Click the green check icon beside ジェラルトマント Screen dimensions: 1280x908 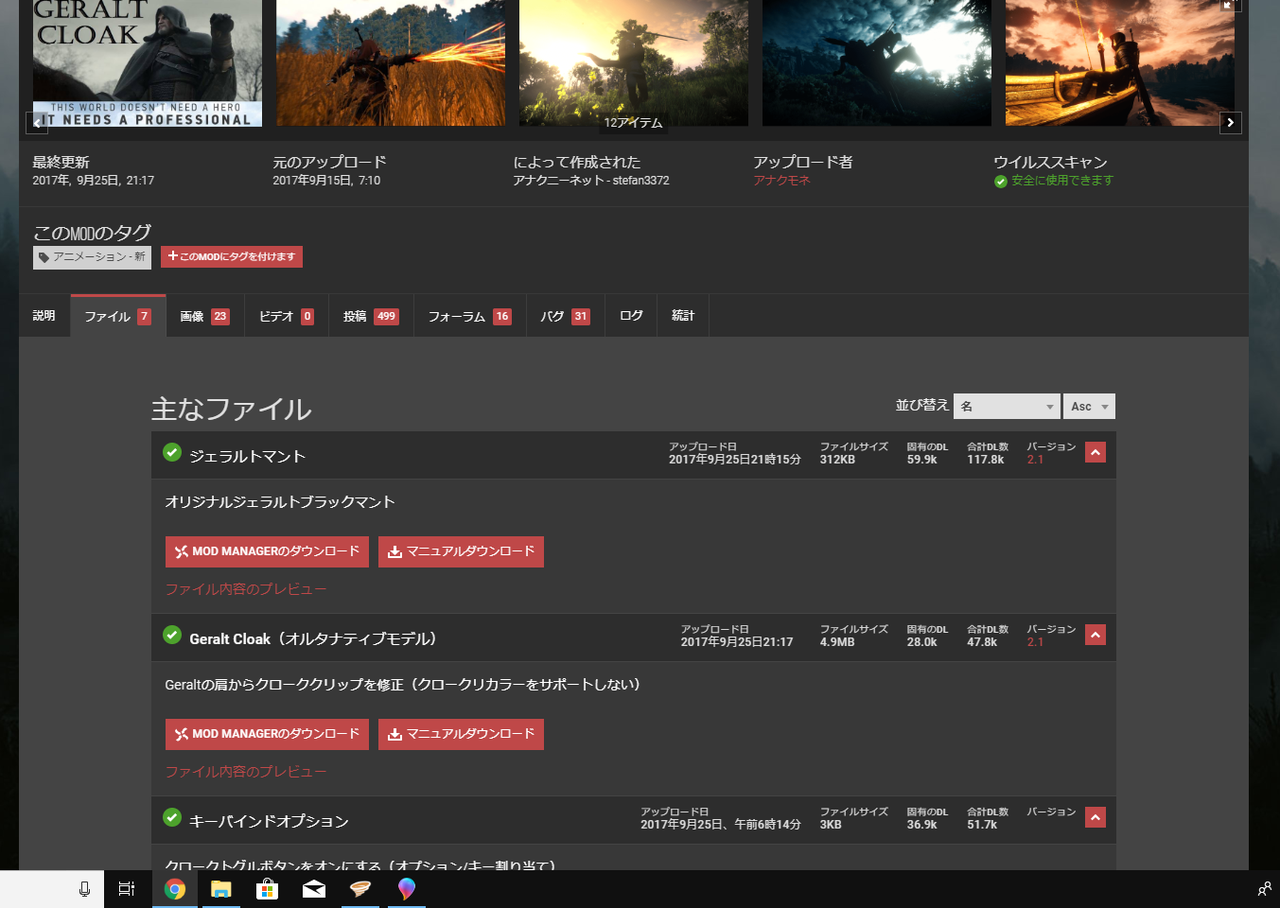pyautogui.click(x=172, y=453)
